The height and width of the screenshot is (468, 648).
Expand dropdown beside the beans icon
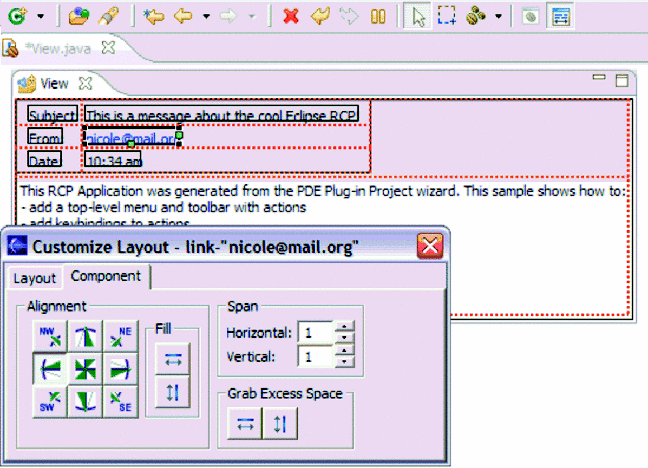498,17
